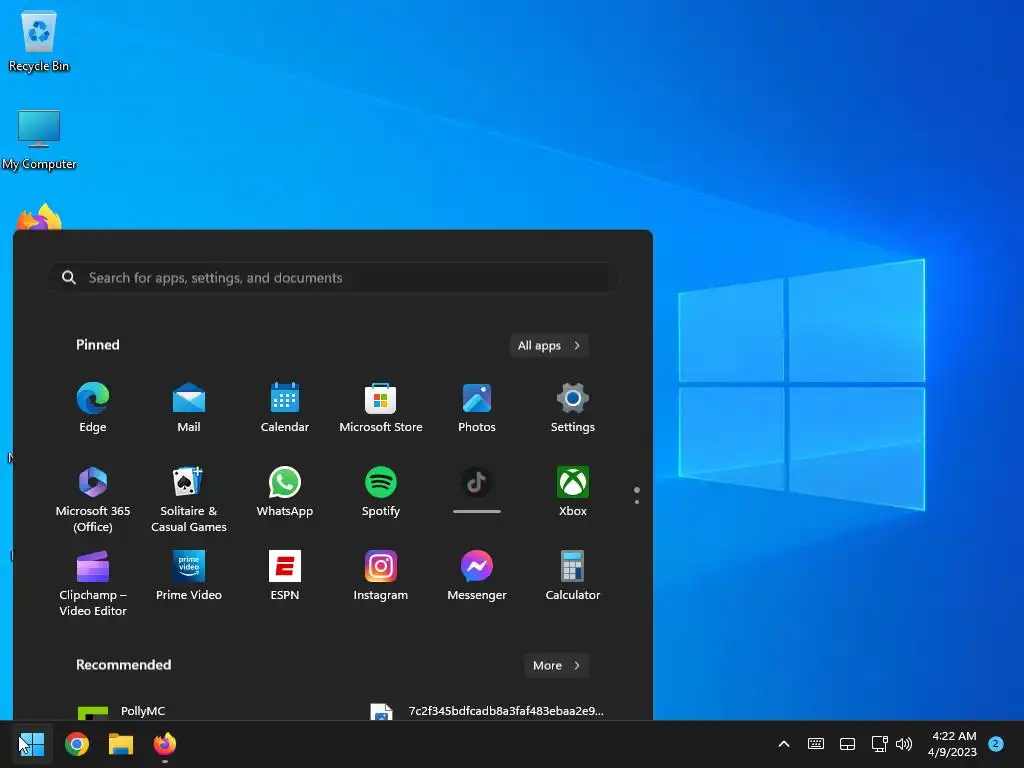The image size is (1024, 768).
Task: Open the clock showing 4:22 AM
Action: click(952, 744)
